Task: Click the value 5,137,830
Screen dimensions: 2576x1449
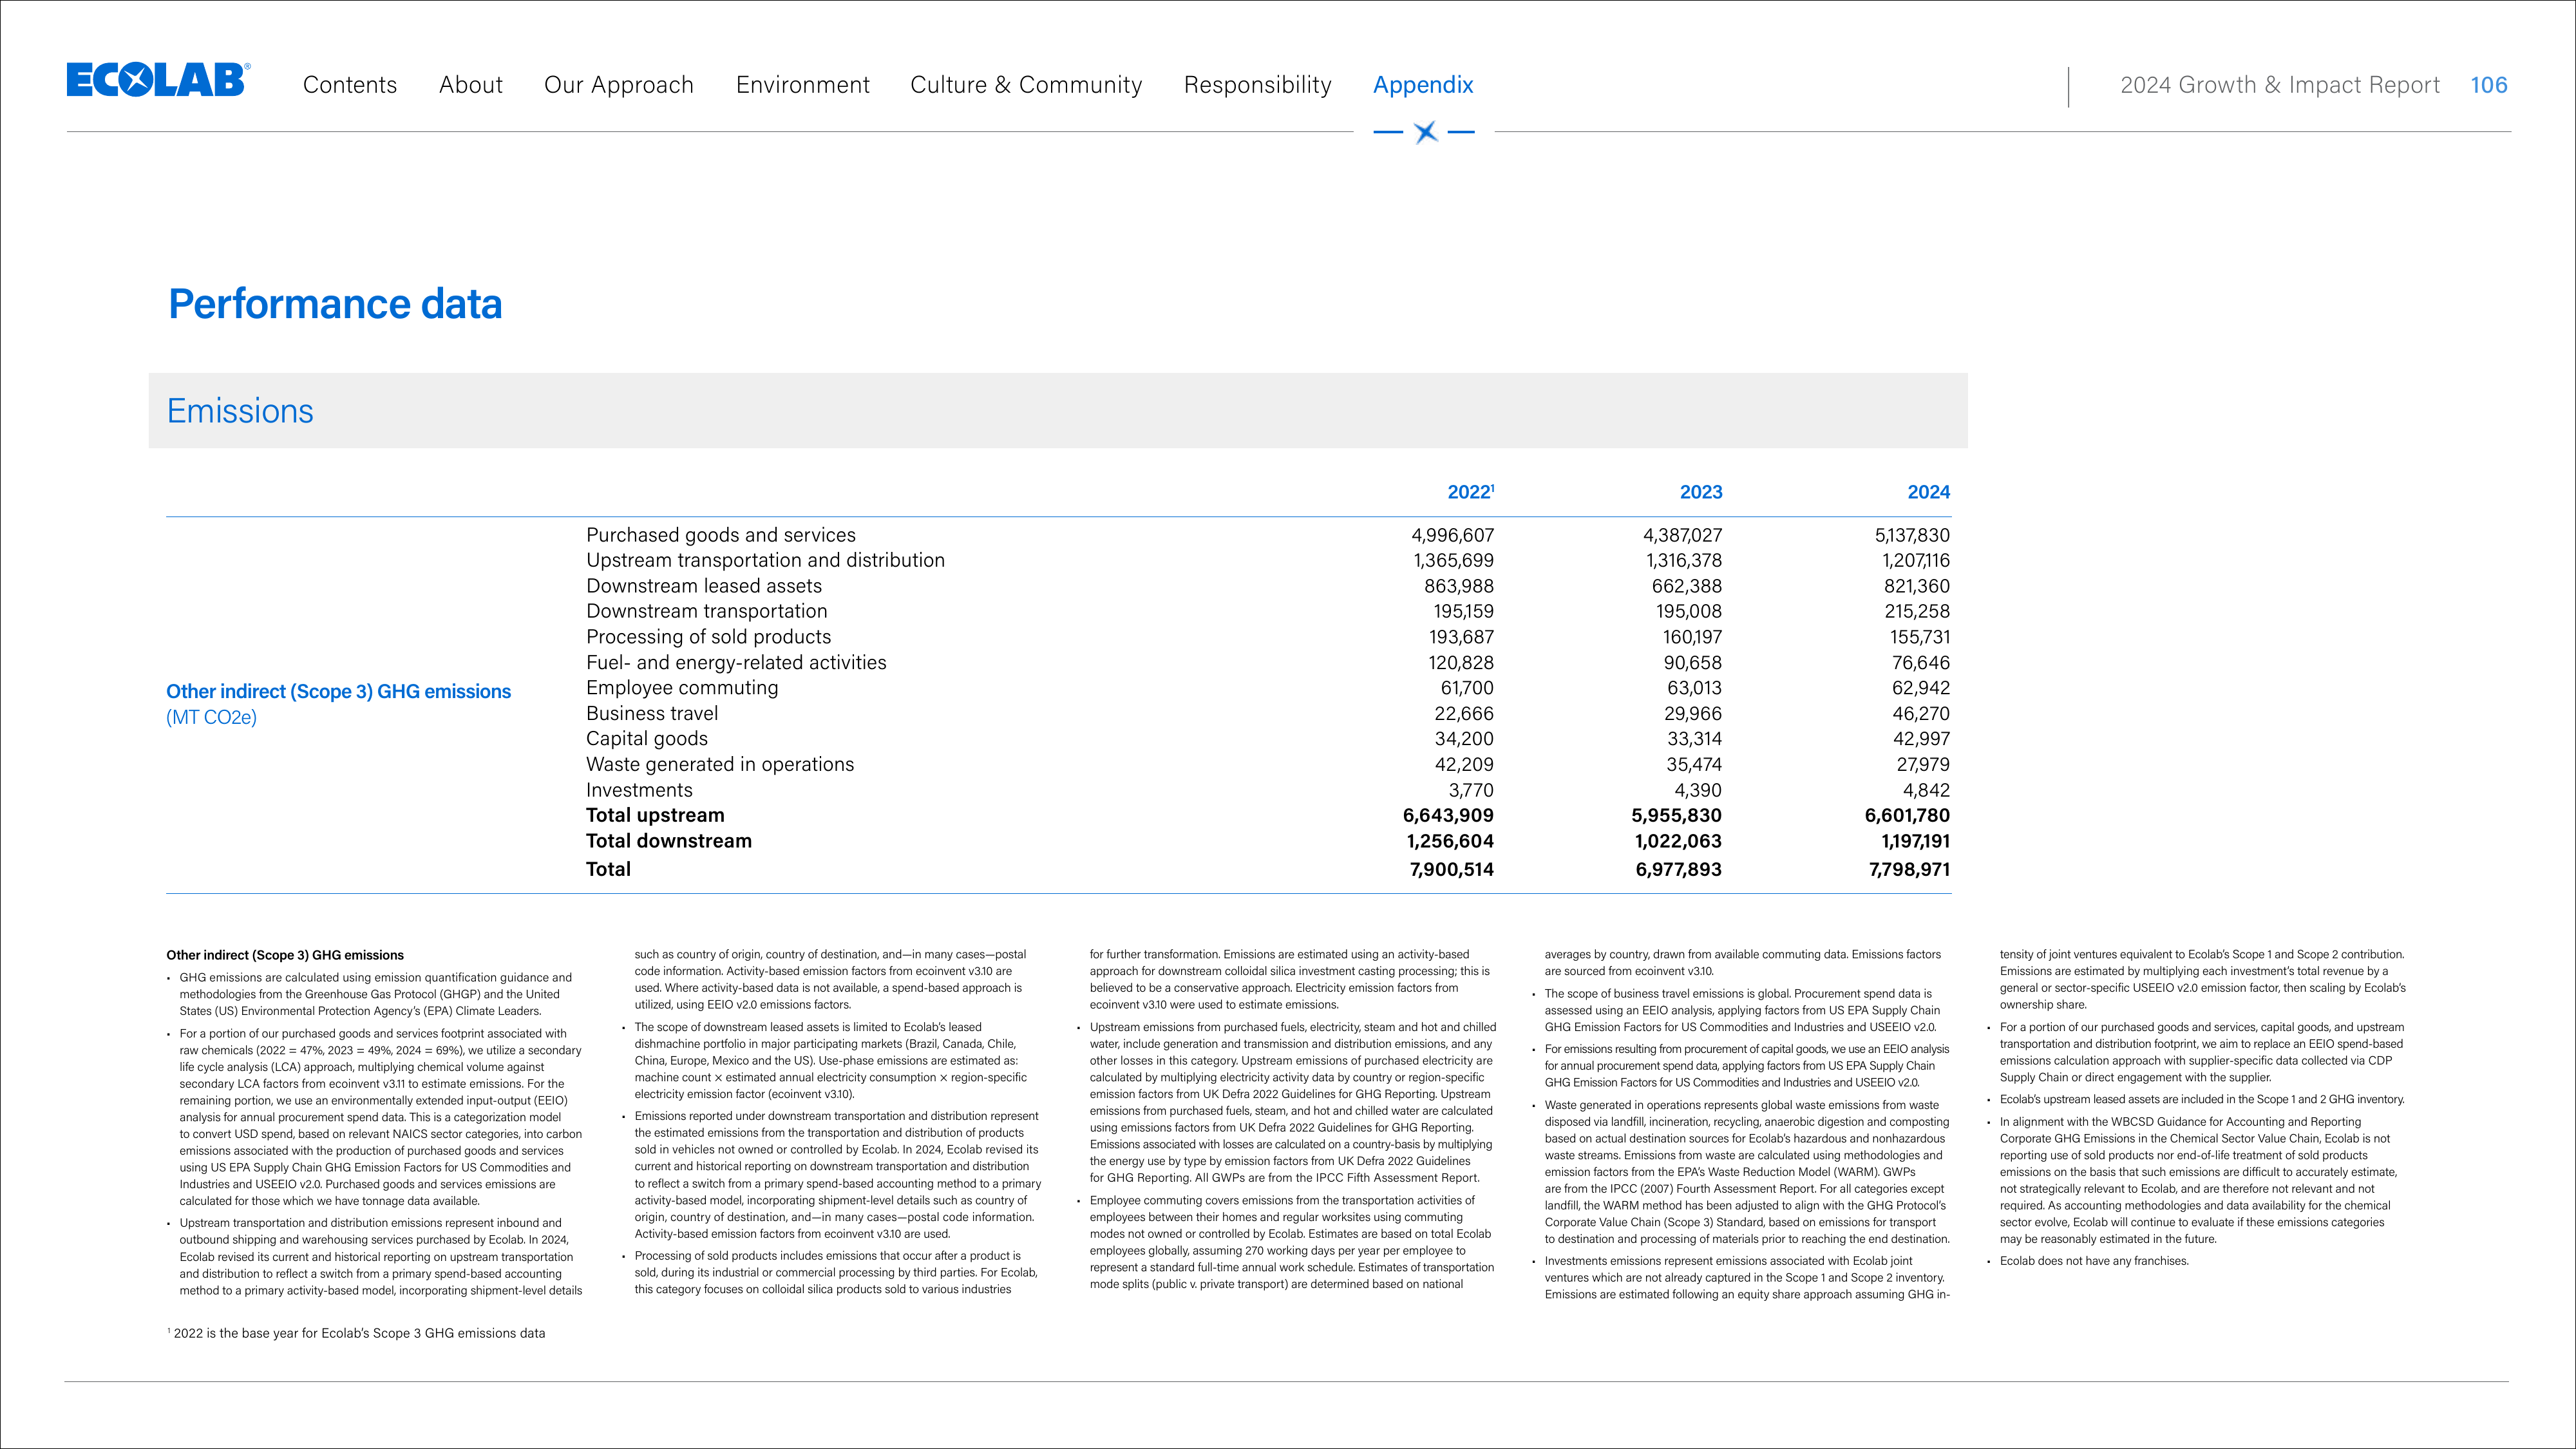Action: point(1912,535)
